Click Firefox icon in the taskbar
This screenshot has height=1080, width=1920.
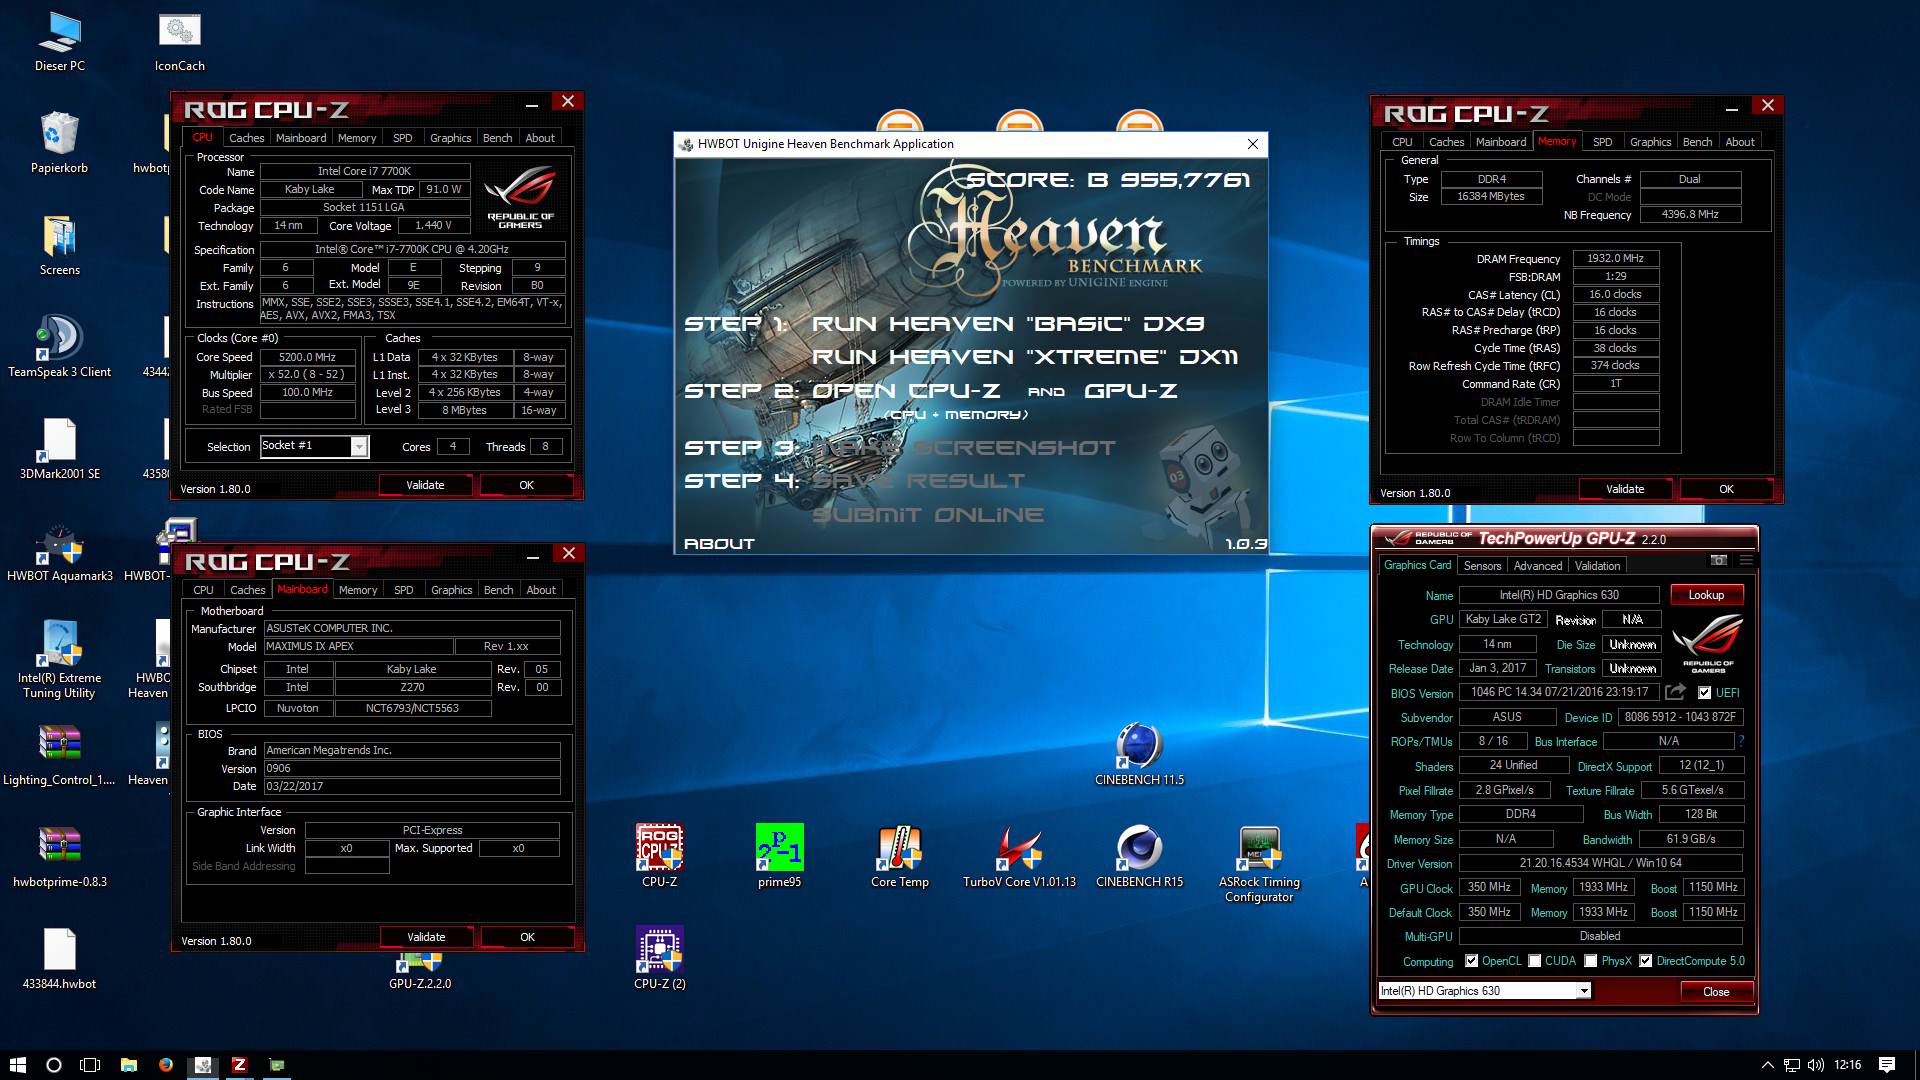click(166, 1065)
